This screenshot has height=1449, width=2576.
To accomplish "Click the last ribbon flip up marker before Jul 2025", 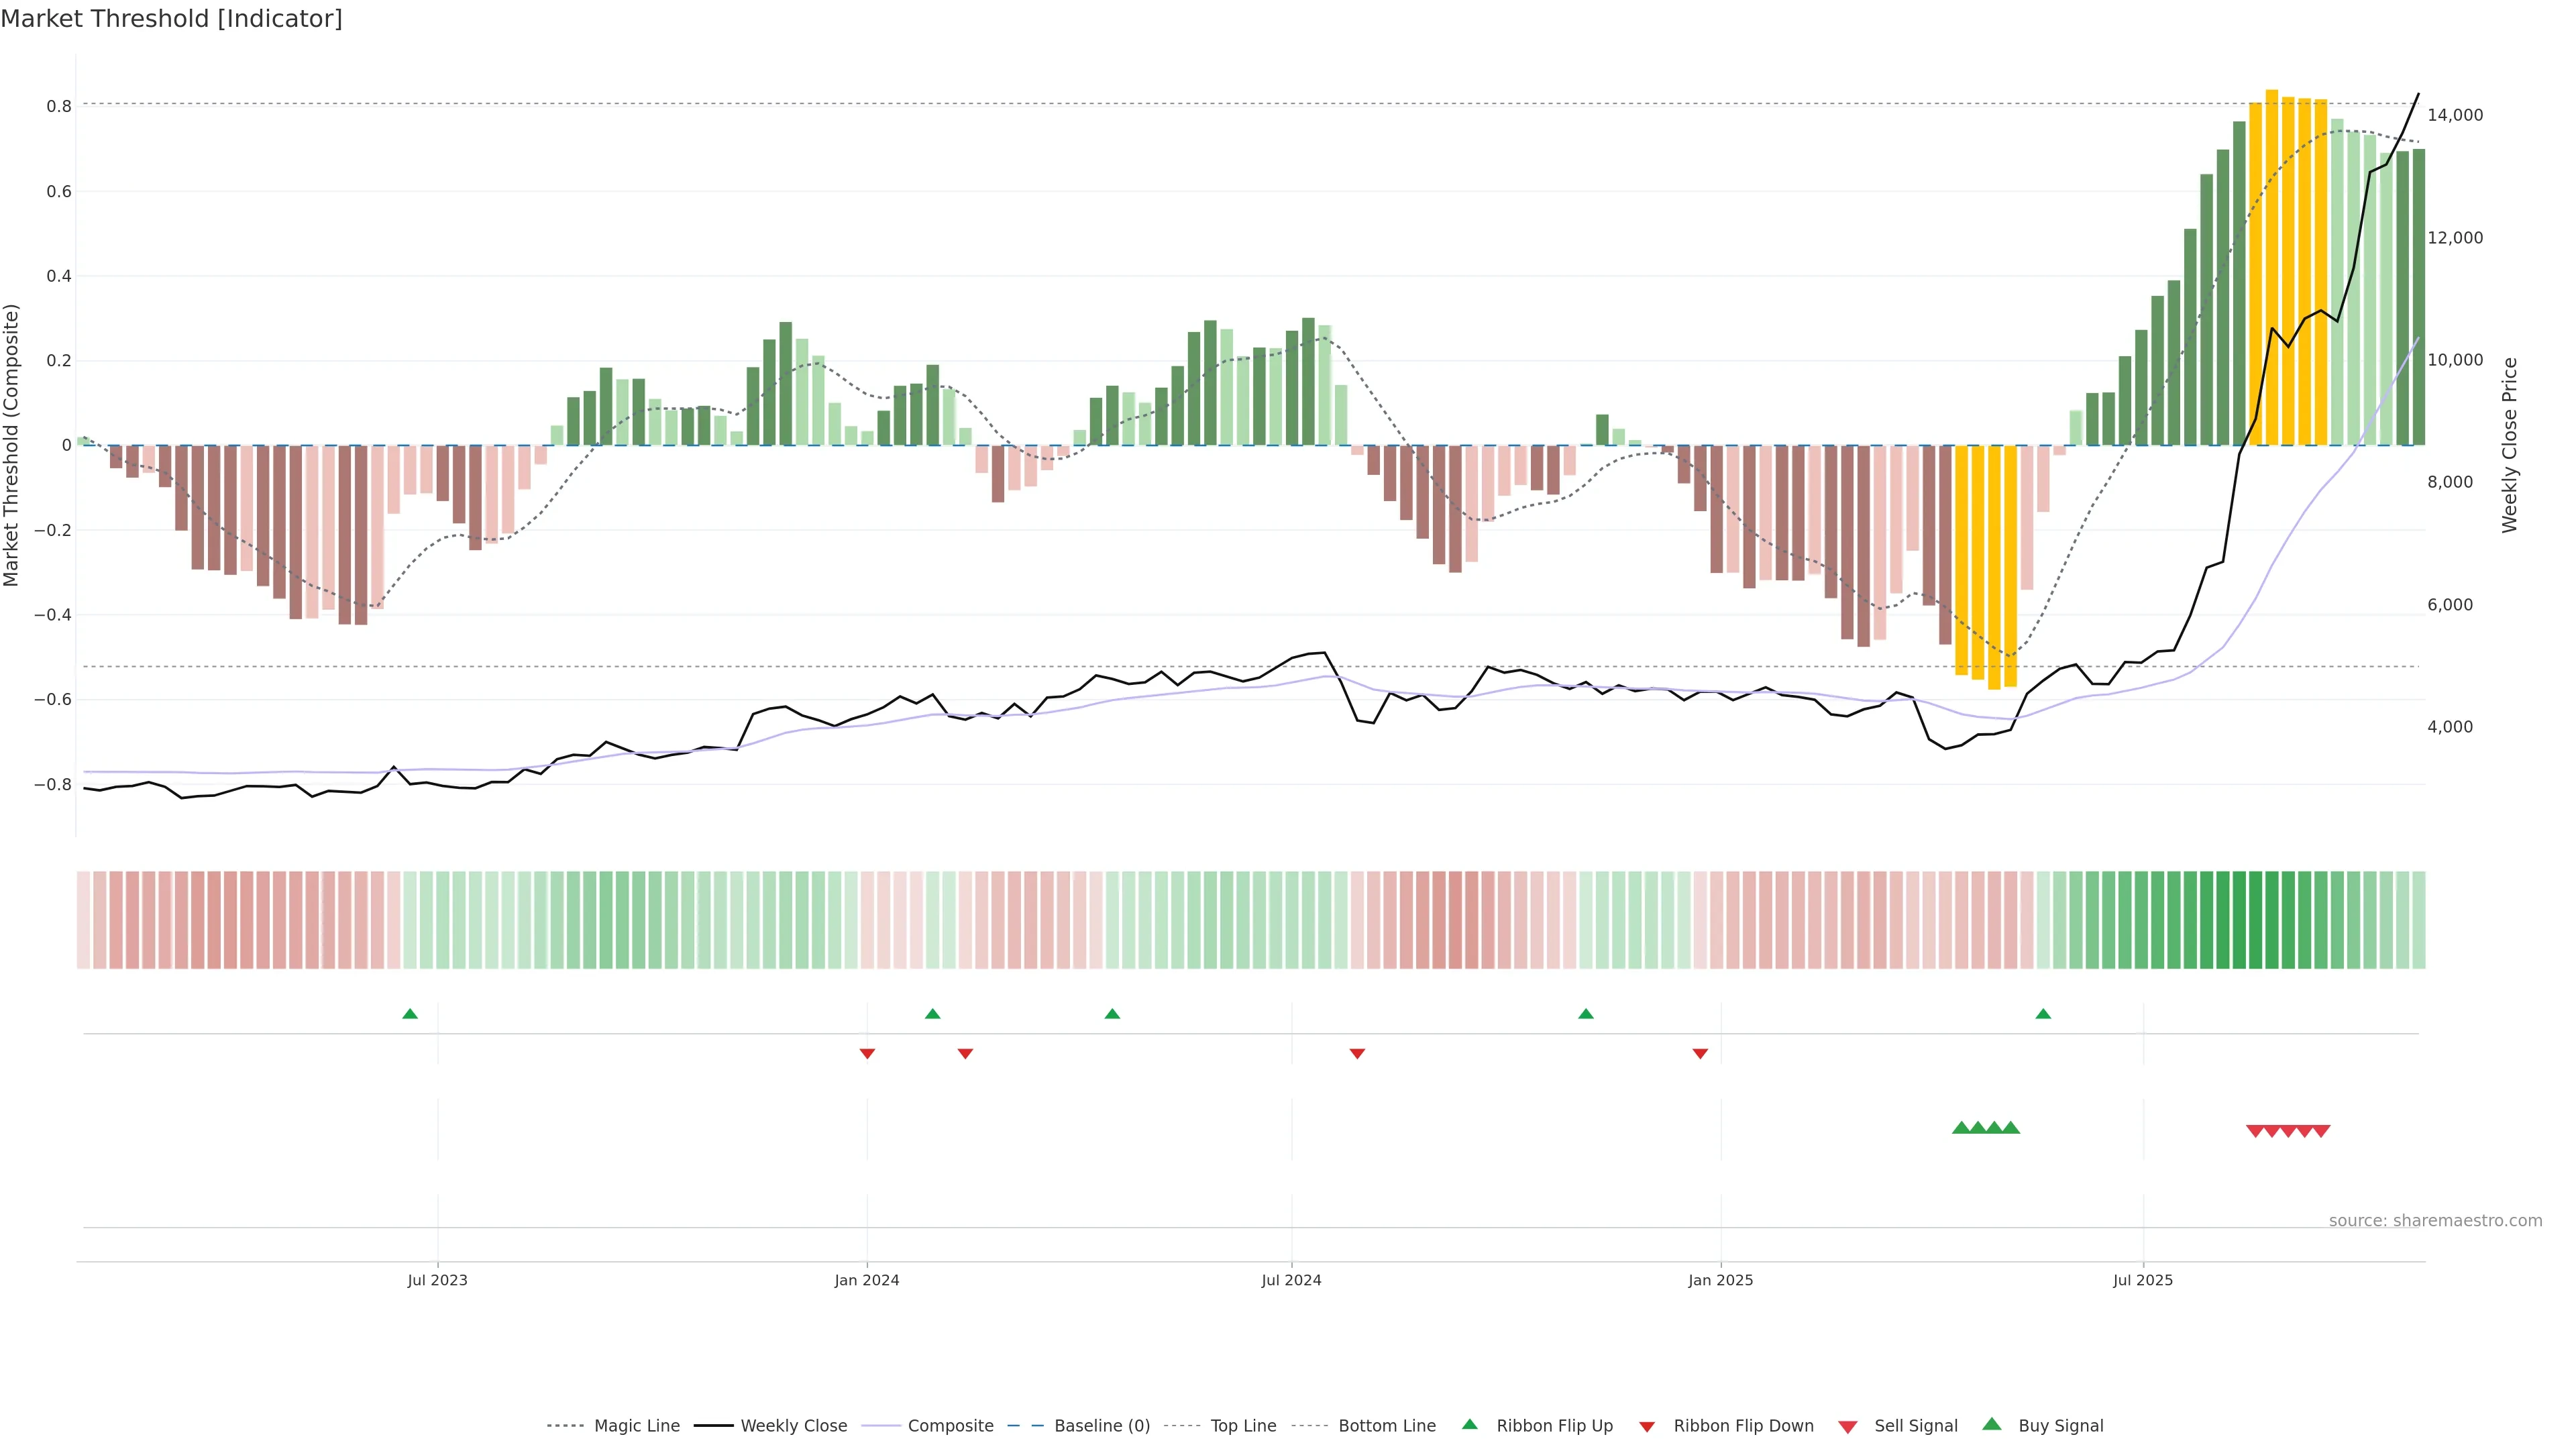I will [2043, 1014].
